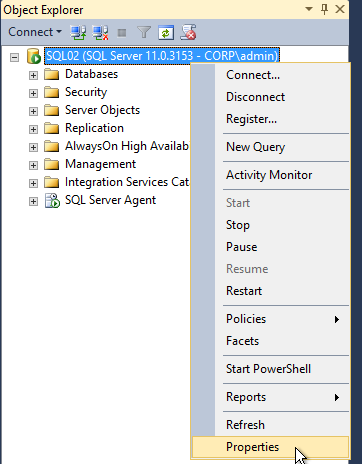Click the Stop activity toolbar icon
Image resolution: width=362 pixels, height=464 pixels.
pos(122,33)
